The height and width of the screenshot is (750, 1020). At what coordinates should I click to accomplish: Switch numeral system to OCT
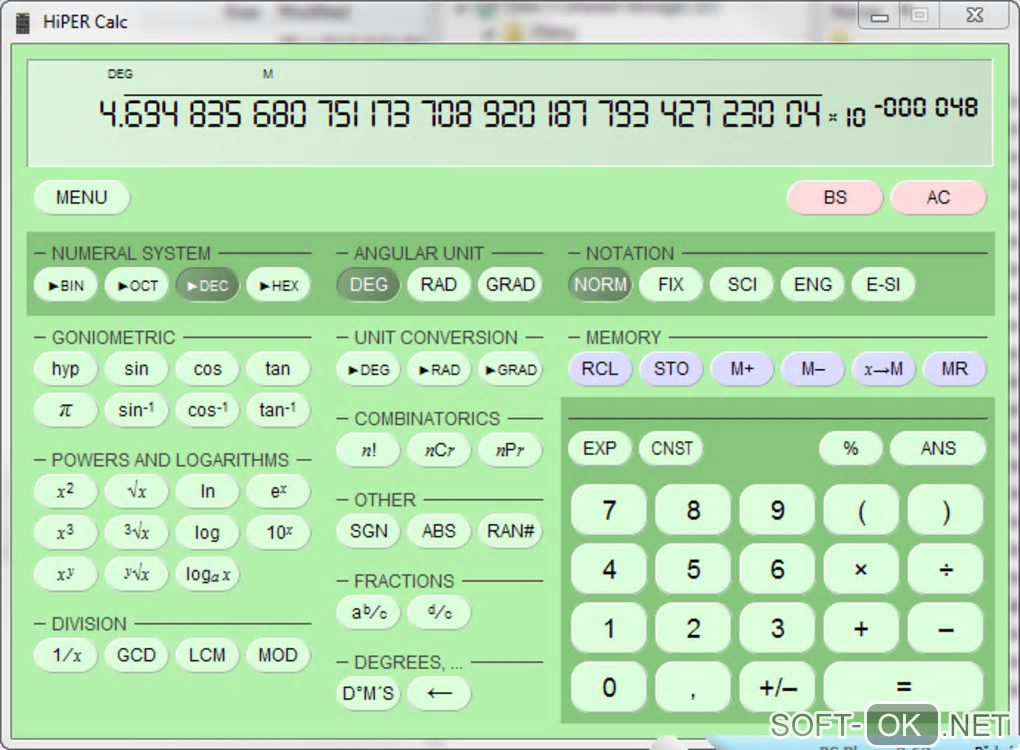pos(137,285)
